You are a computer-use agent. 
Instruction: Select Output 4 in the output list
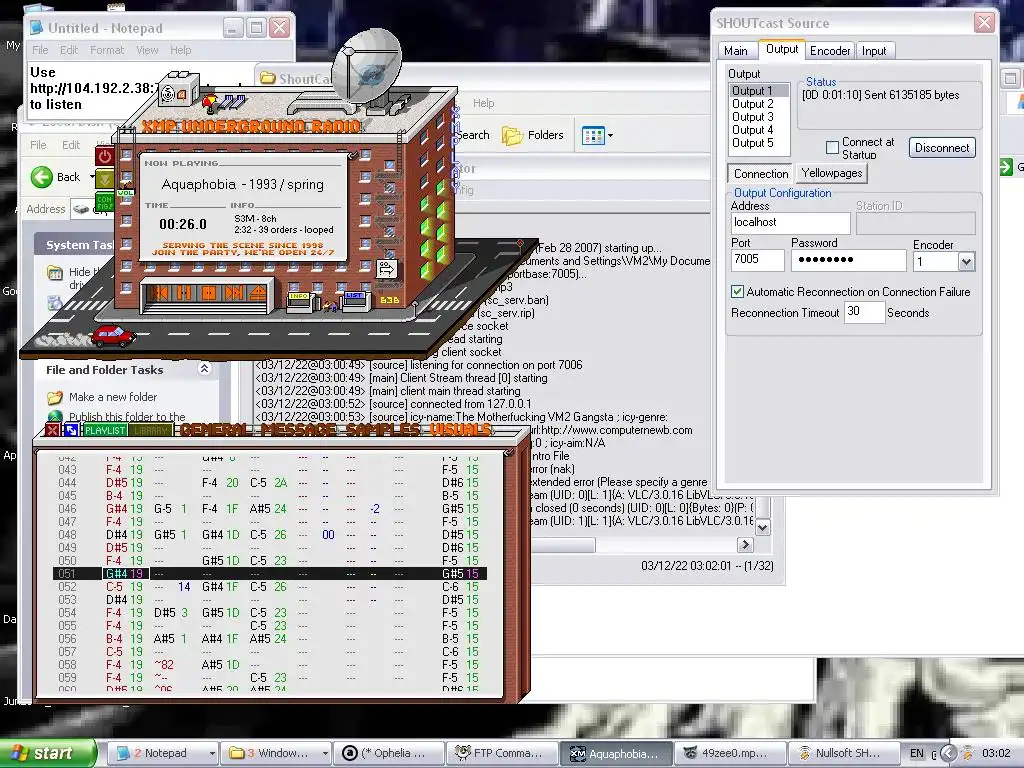(x=759, y=130)
